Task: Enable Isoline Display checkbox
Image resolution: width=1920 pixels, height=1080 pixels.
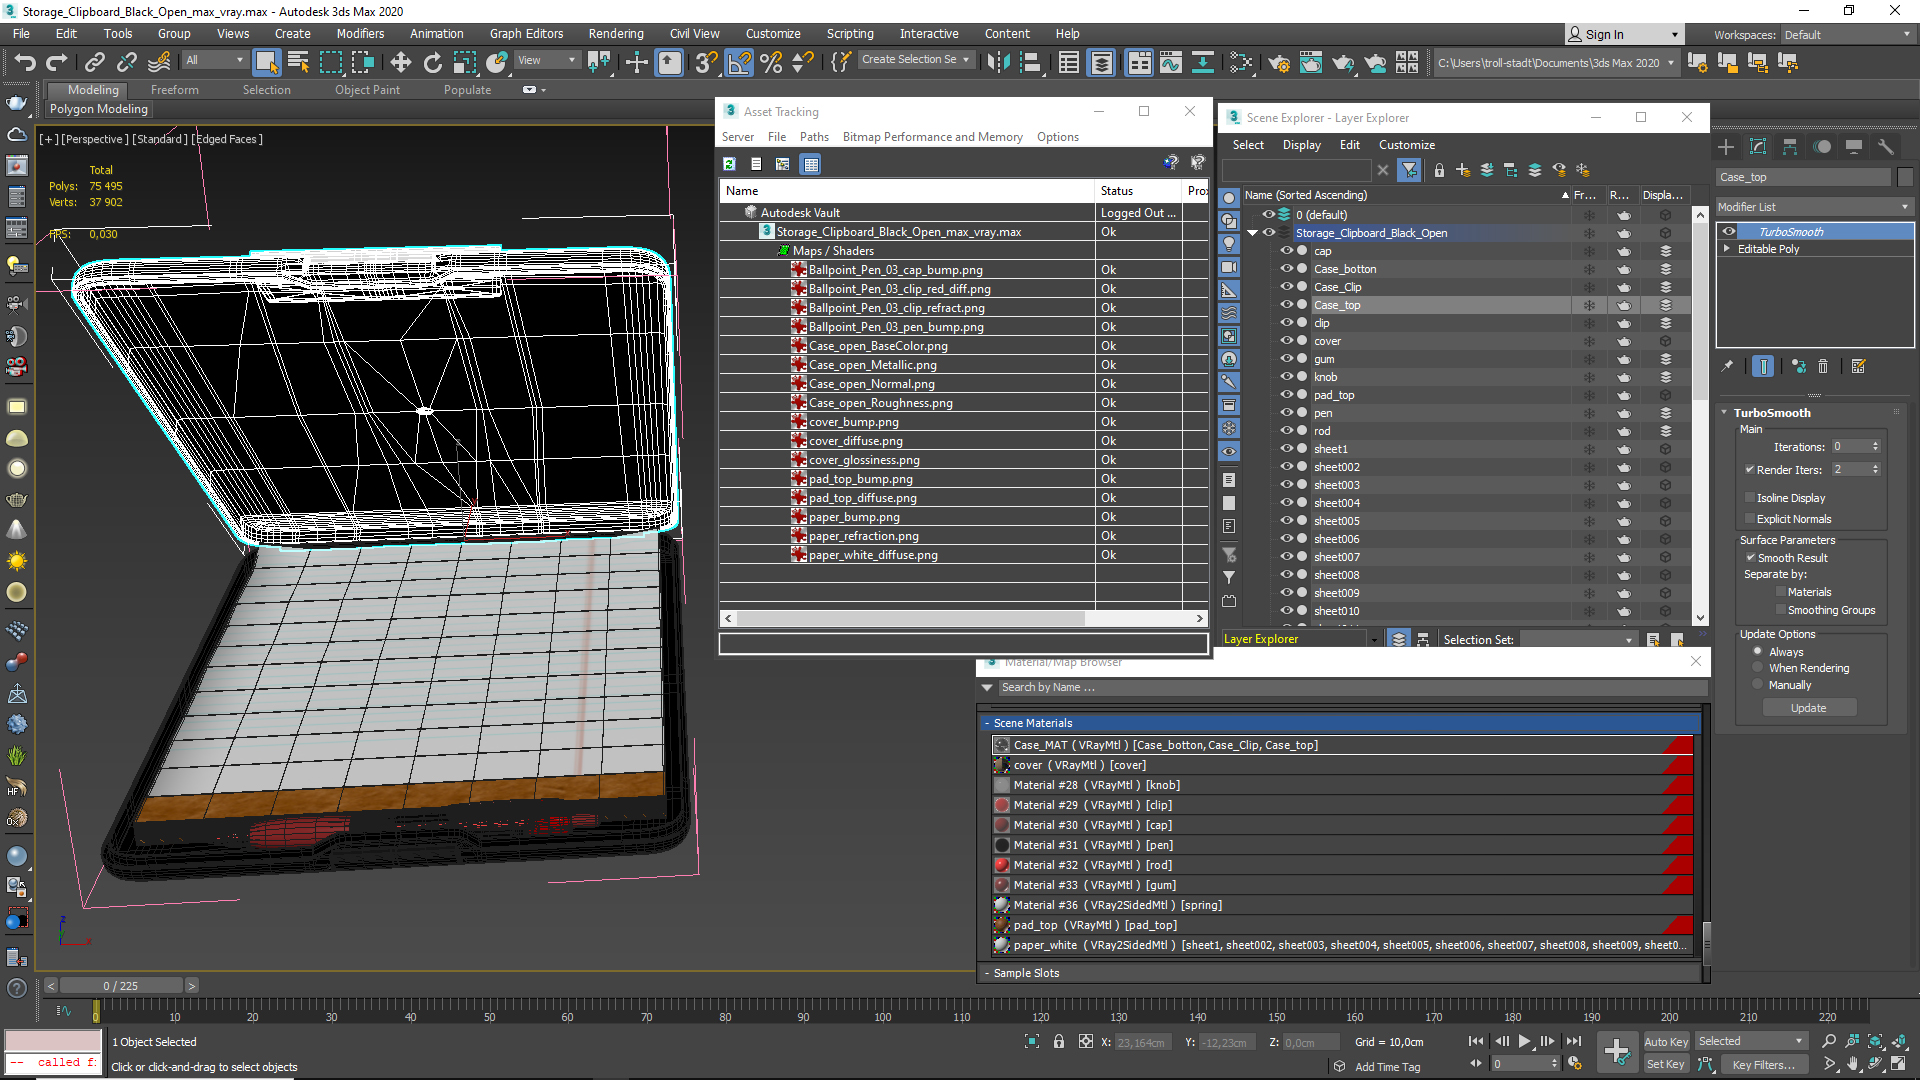Action: [1750, 497]
